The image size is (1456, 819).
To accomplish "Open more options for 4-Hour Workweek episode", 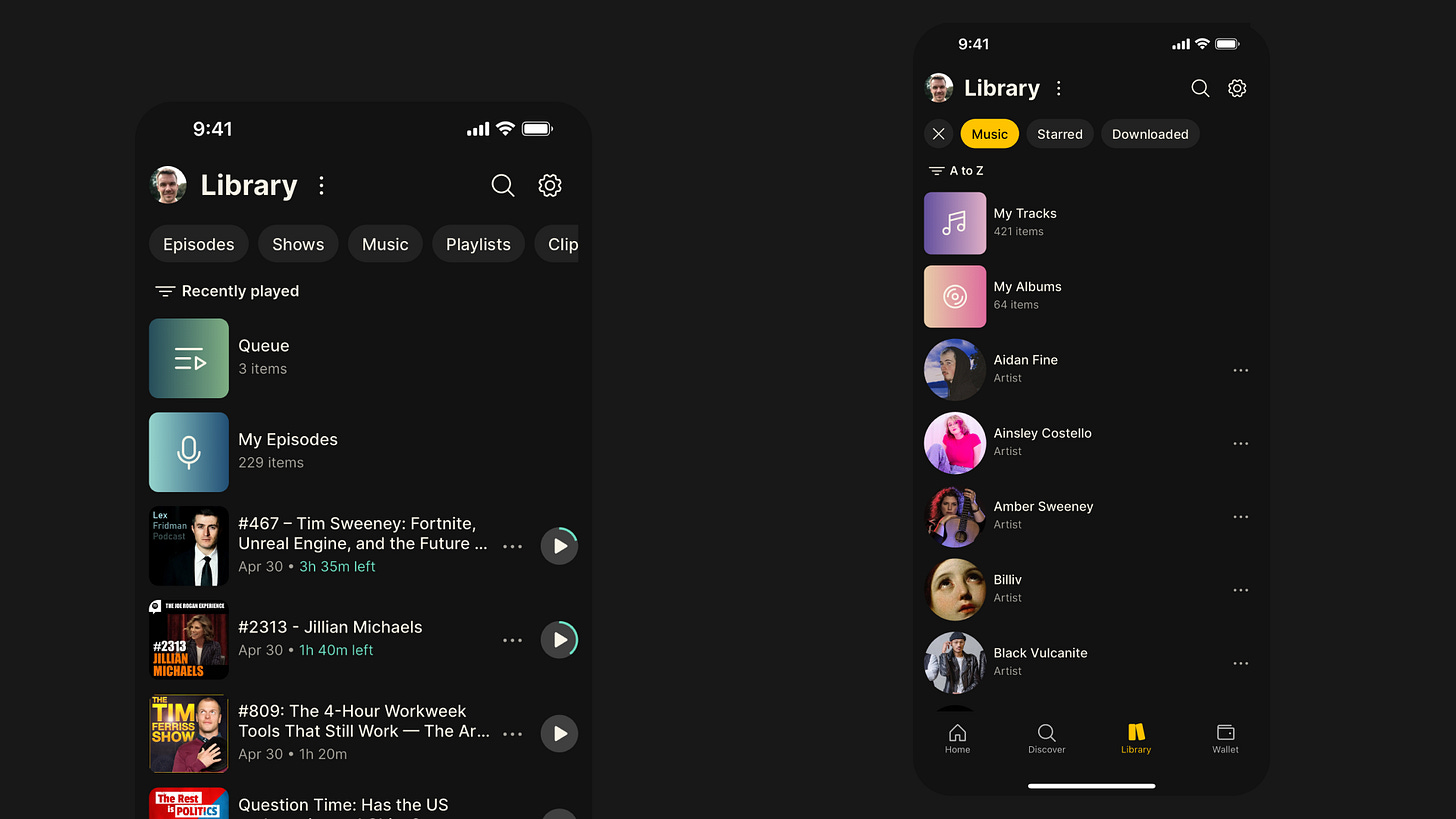I will tap(513, 733).
